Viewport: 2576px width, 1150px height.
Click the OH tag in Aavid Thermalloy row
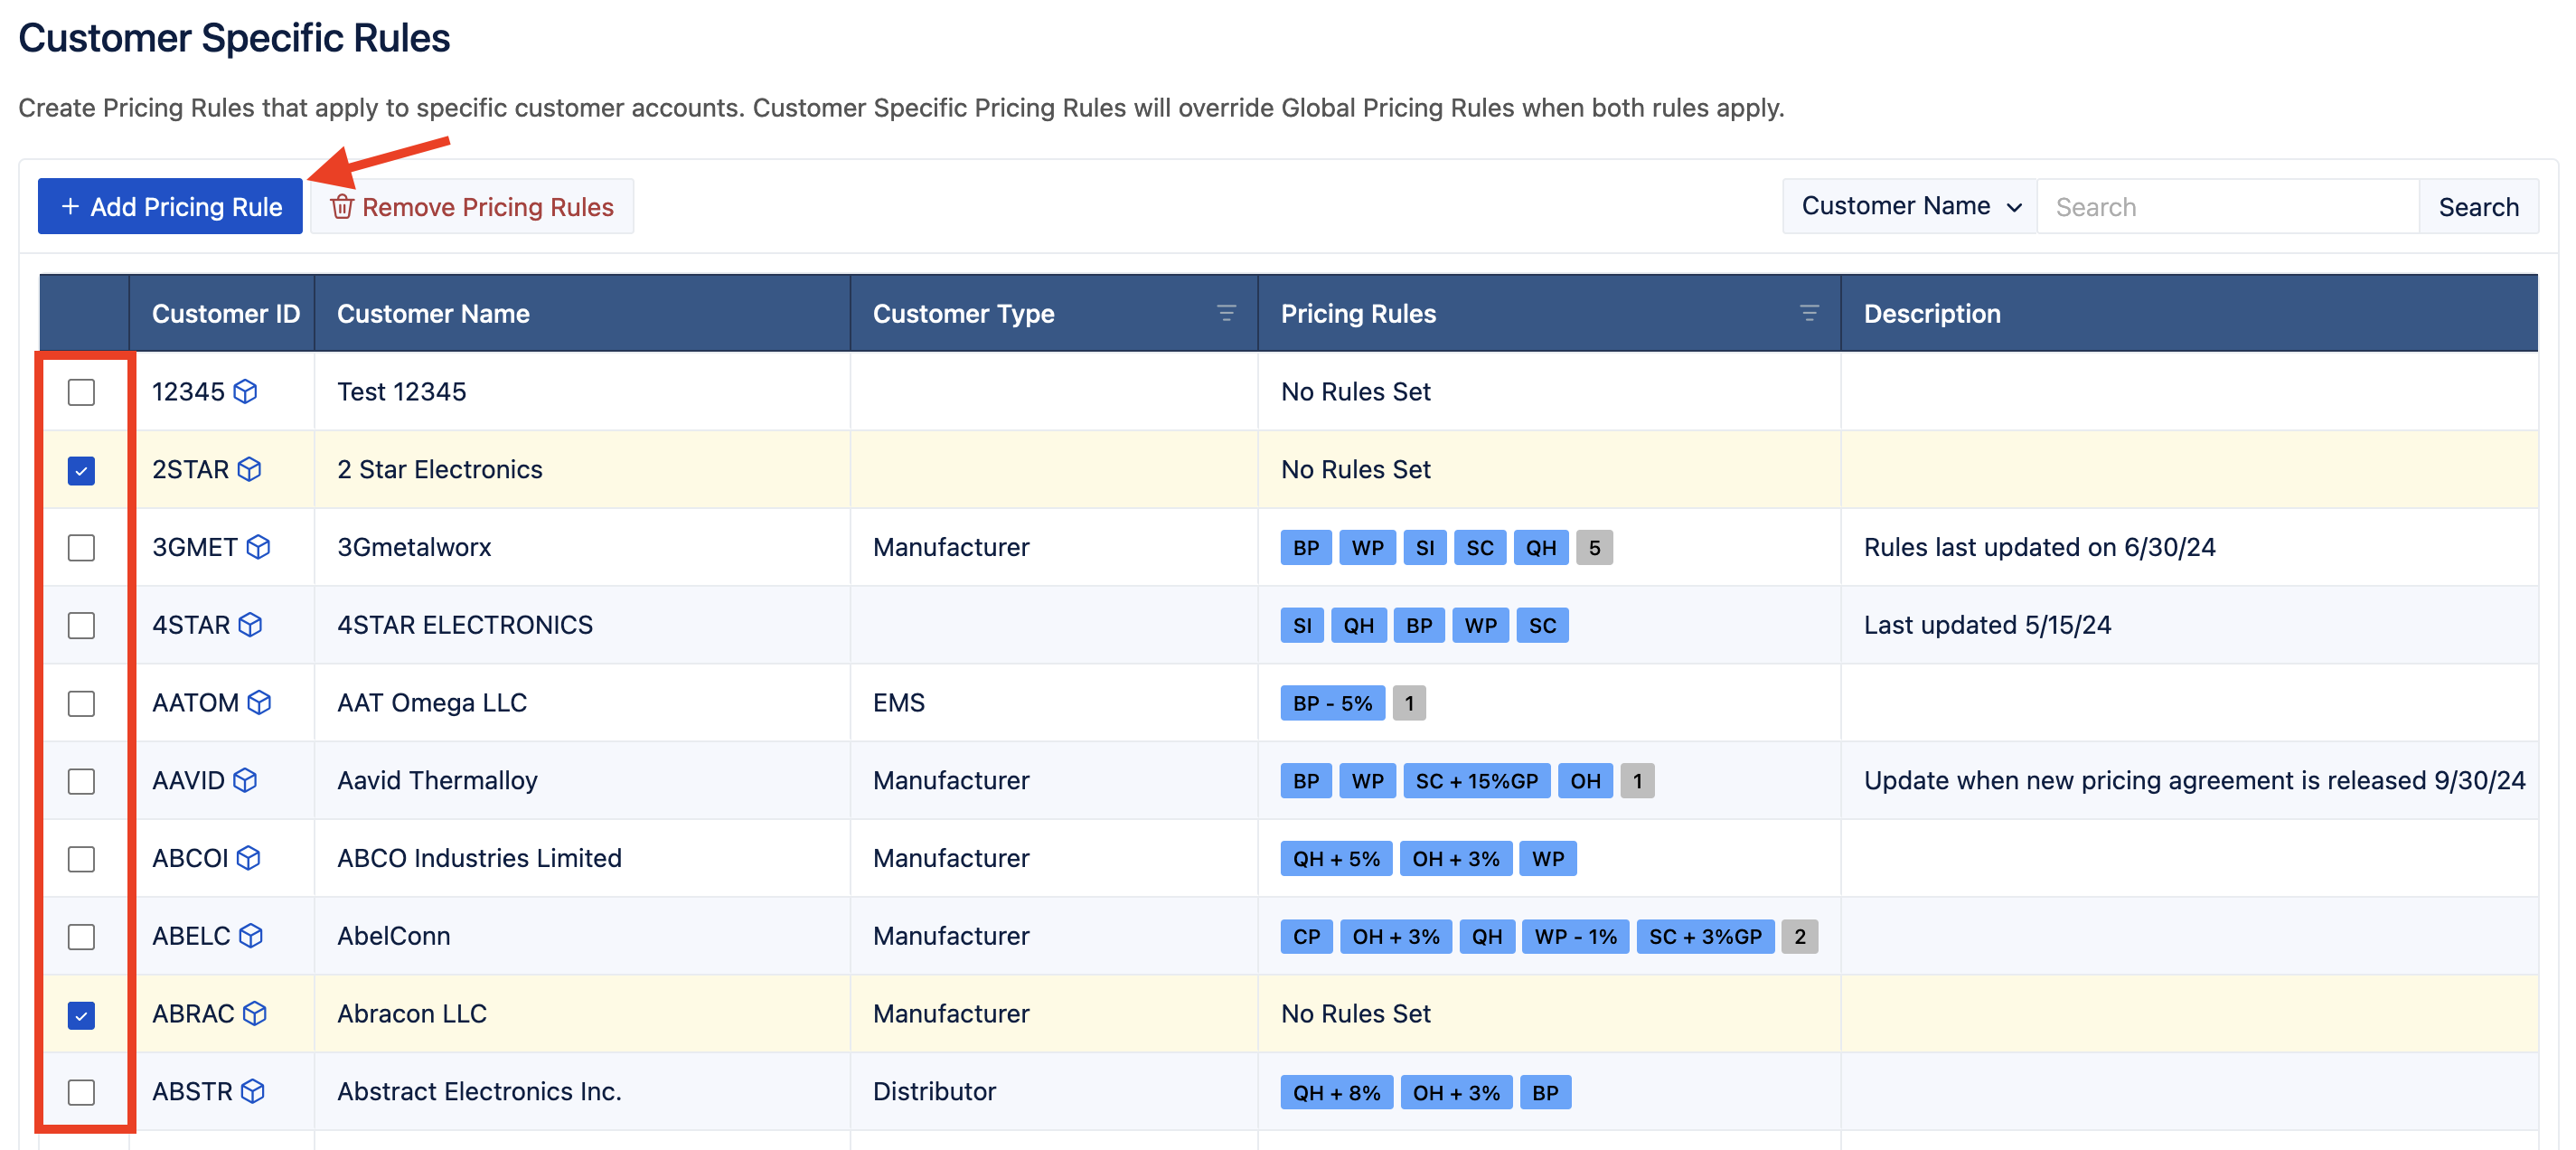pos(1585,781)
